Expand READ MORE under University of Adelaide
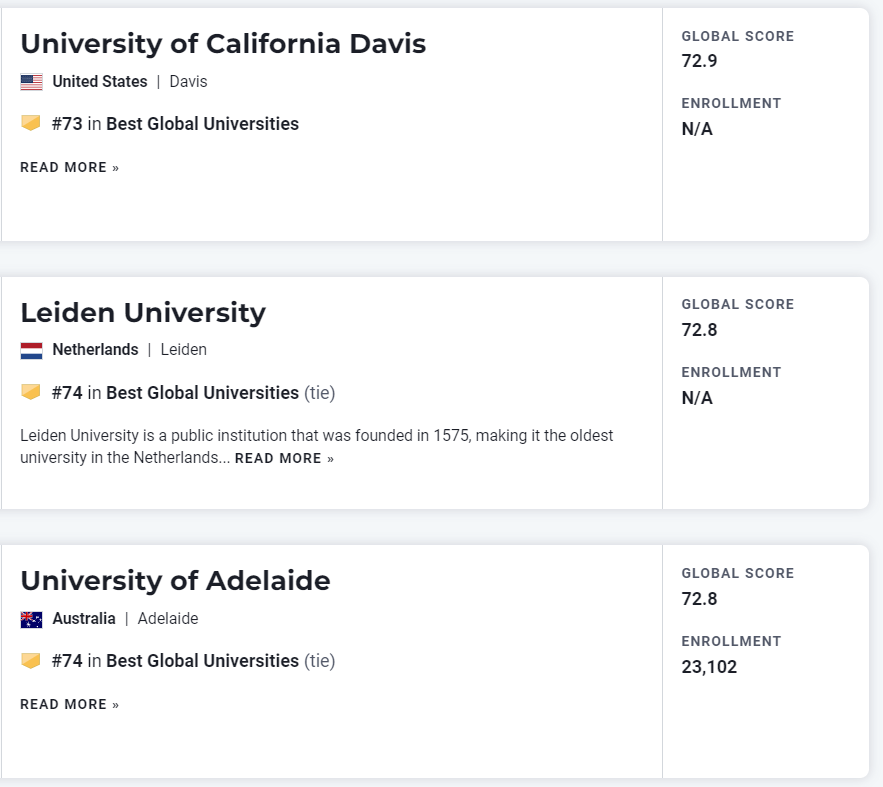The width and height of the screenshot is (883, 787). (69, 705)
